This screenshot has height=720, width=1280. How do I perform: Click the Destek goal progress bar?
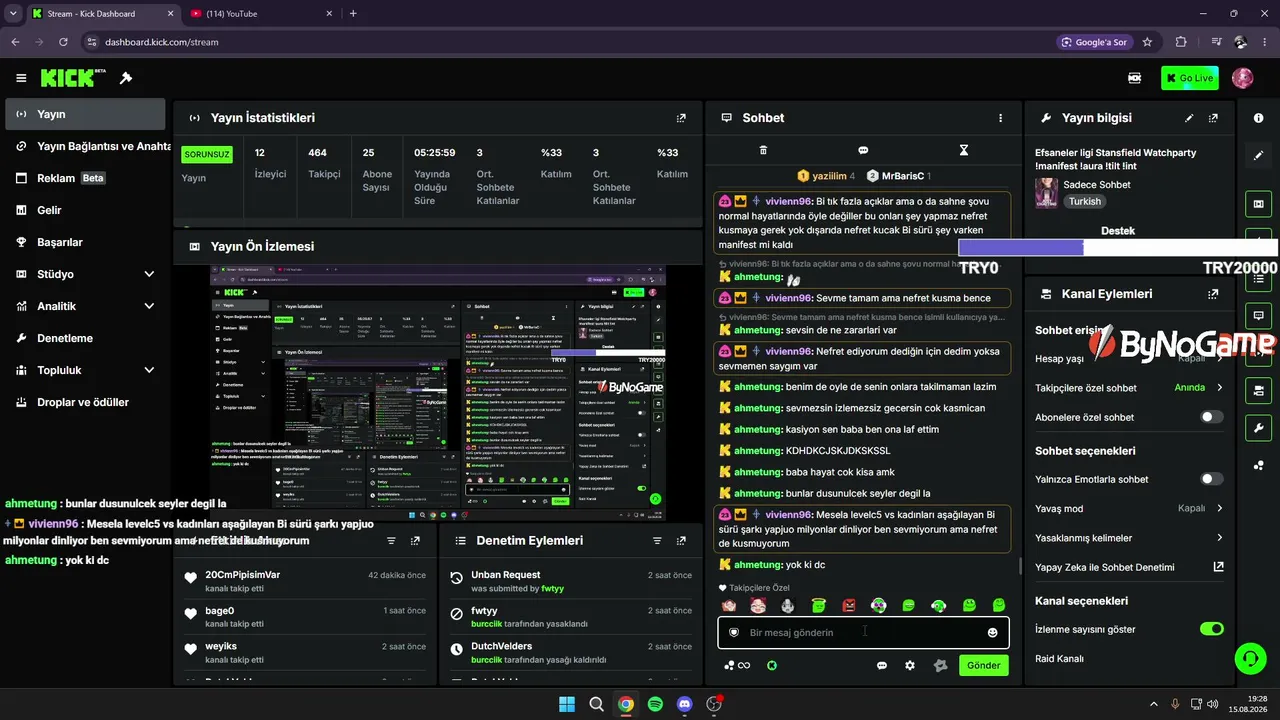point(1118,248)
